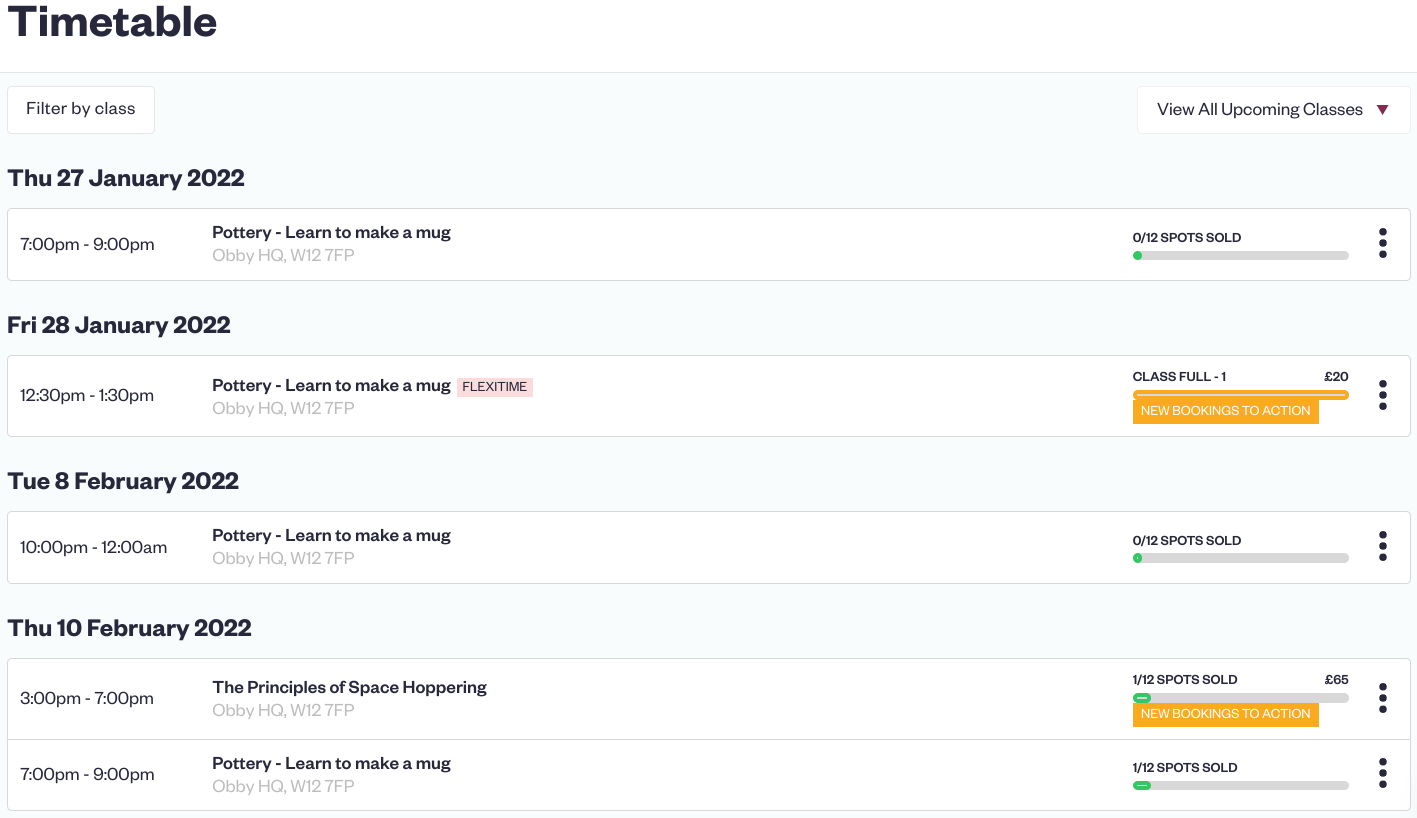Open options menu for Thu 27 January pottery class
The image size is (1417, 818).
[1382, 243]
